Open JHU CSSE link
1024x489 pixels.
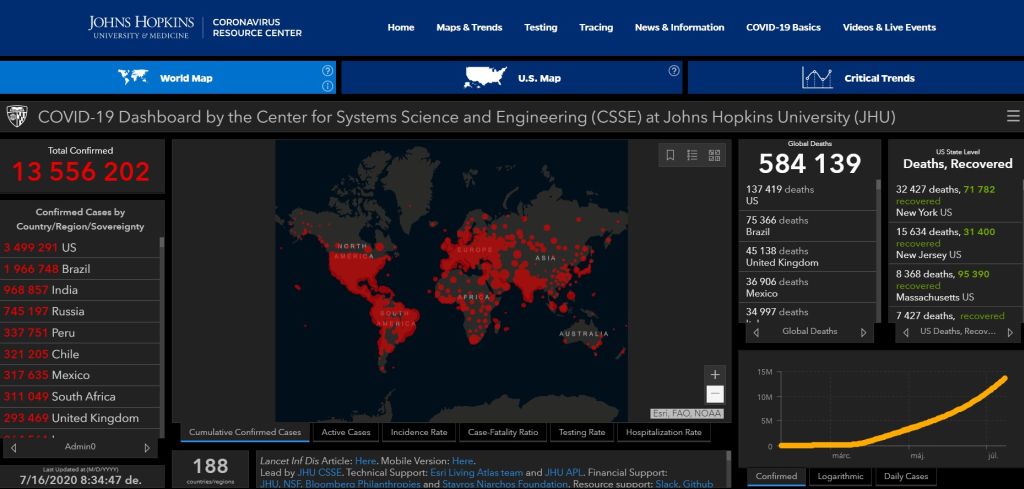(319, 473)
